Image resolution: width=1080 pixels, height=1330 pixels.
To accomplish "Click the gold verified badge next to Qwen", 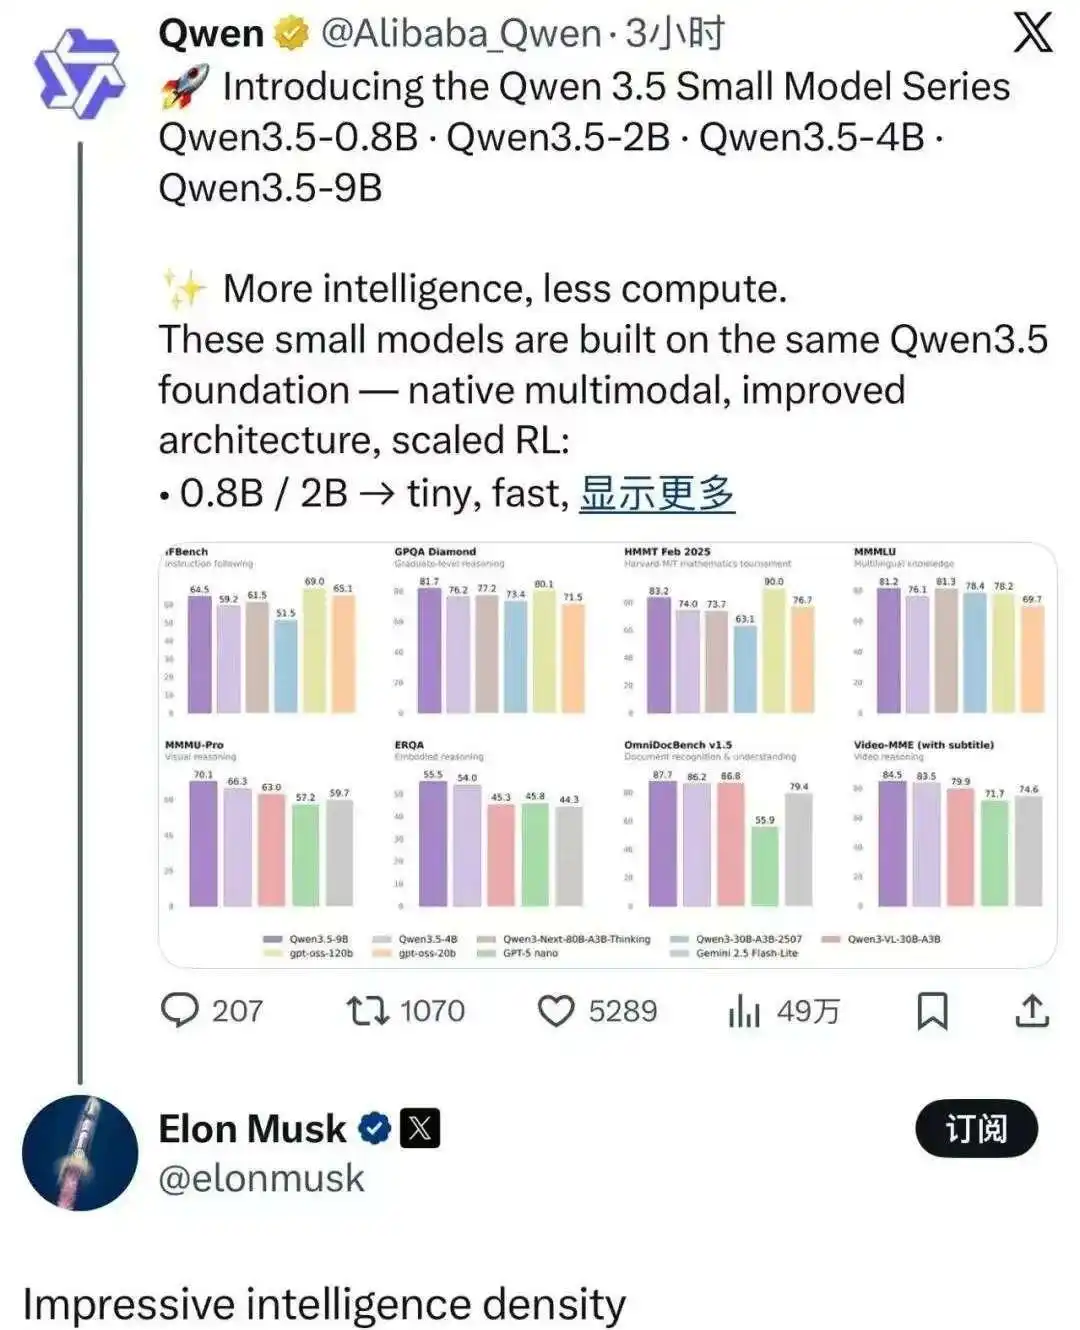I will coord(292,33).
